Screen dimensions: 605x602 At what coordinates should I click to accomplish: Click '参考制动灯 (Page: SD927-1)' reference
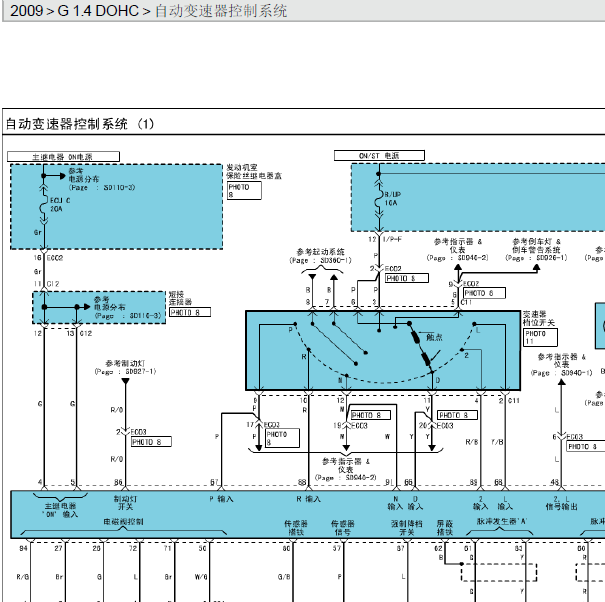[125, 367]
